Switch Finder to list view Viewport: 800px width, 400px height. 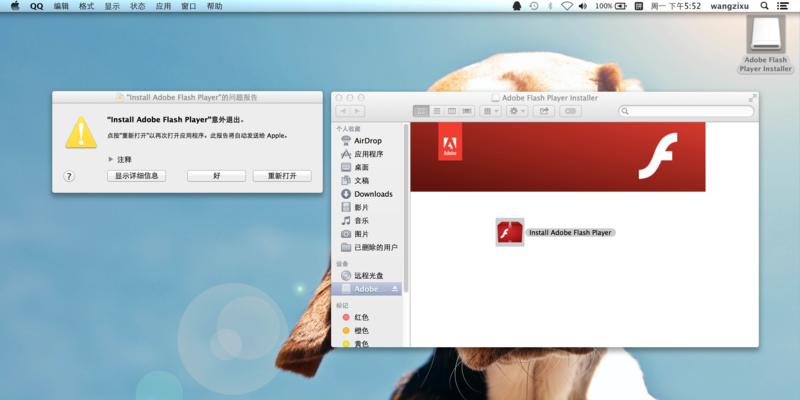(x=437, y=111)
